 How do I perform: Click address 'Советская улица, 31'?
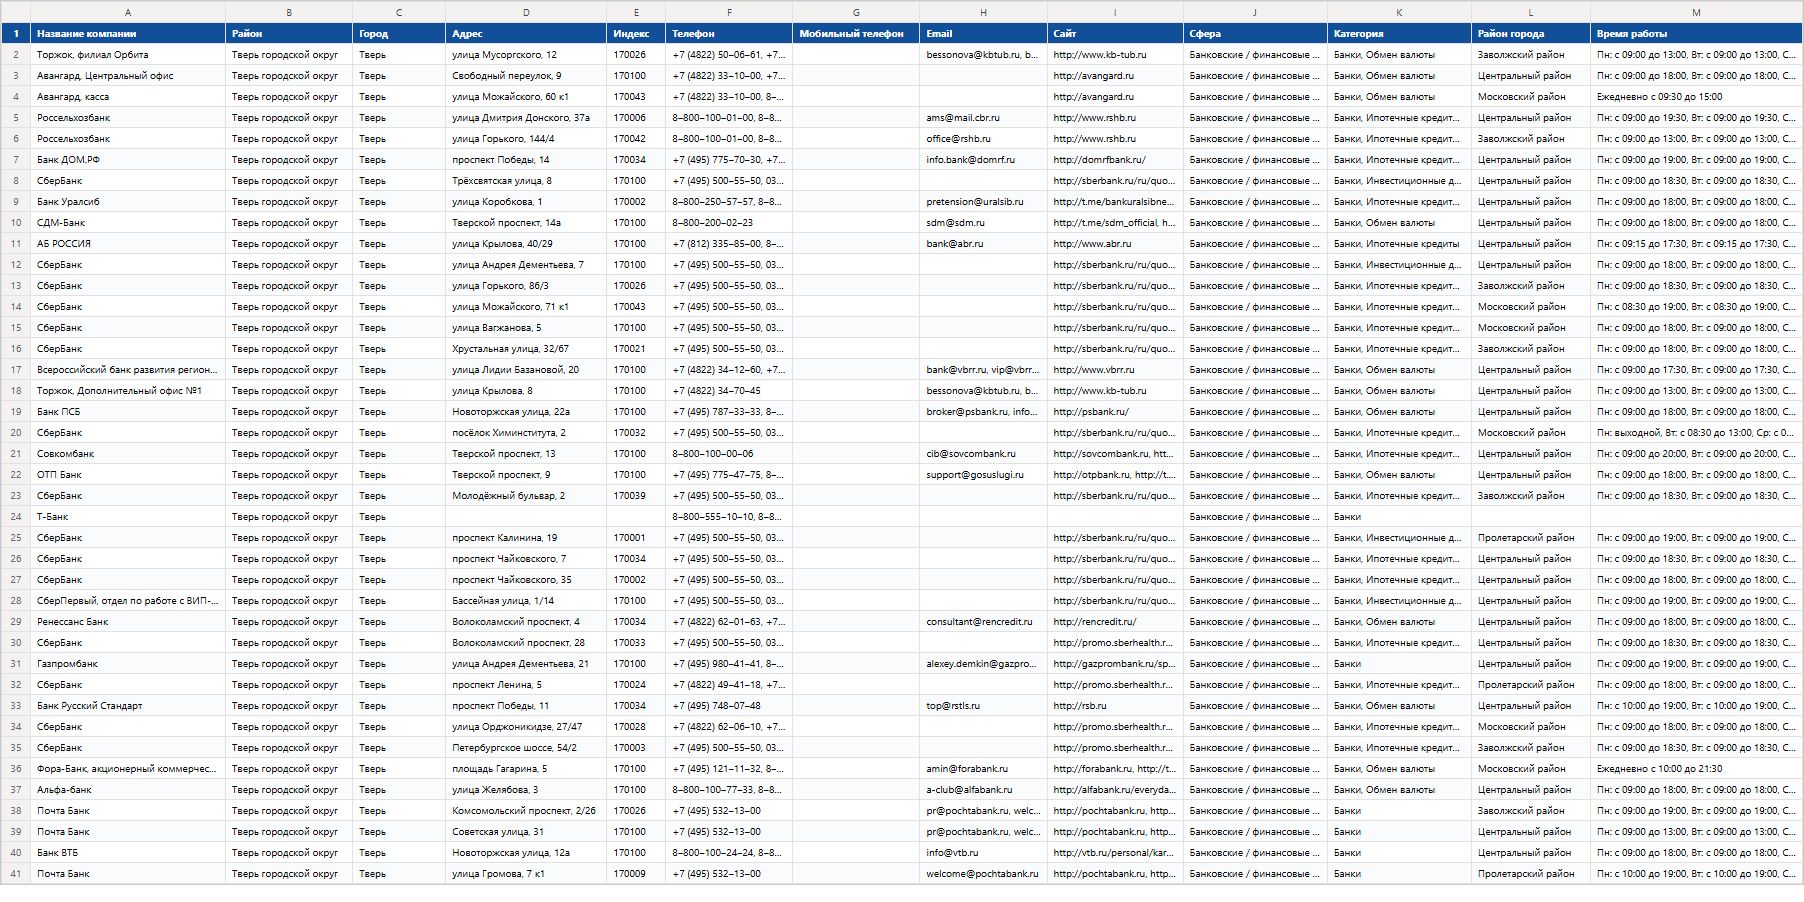pos(526,832)
